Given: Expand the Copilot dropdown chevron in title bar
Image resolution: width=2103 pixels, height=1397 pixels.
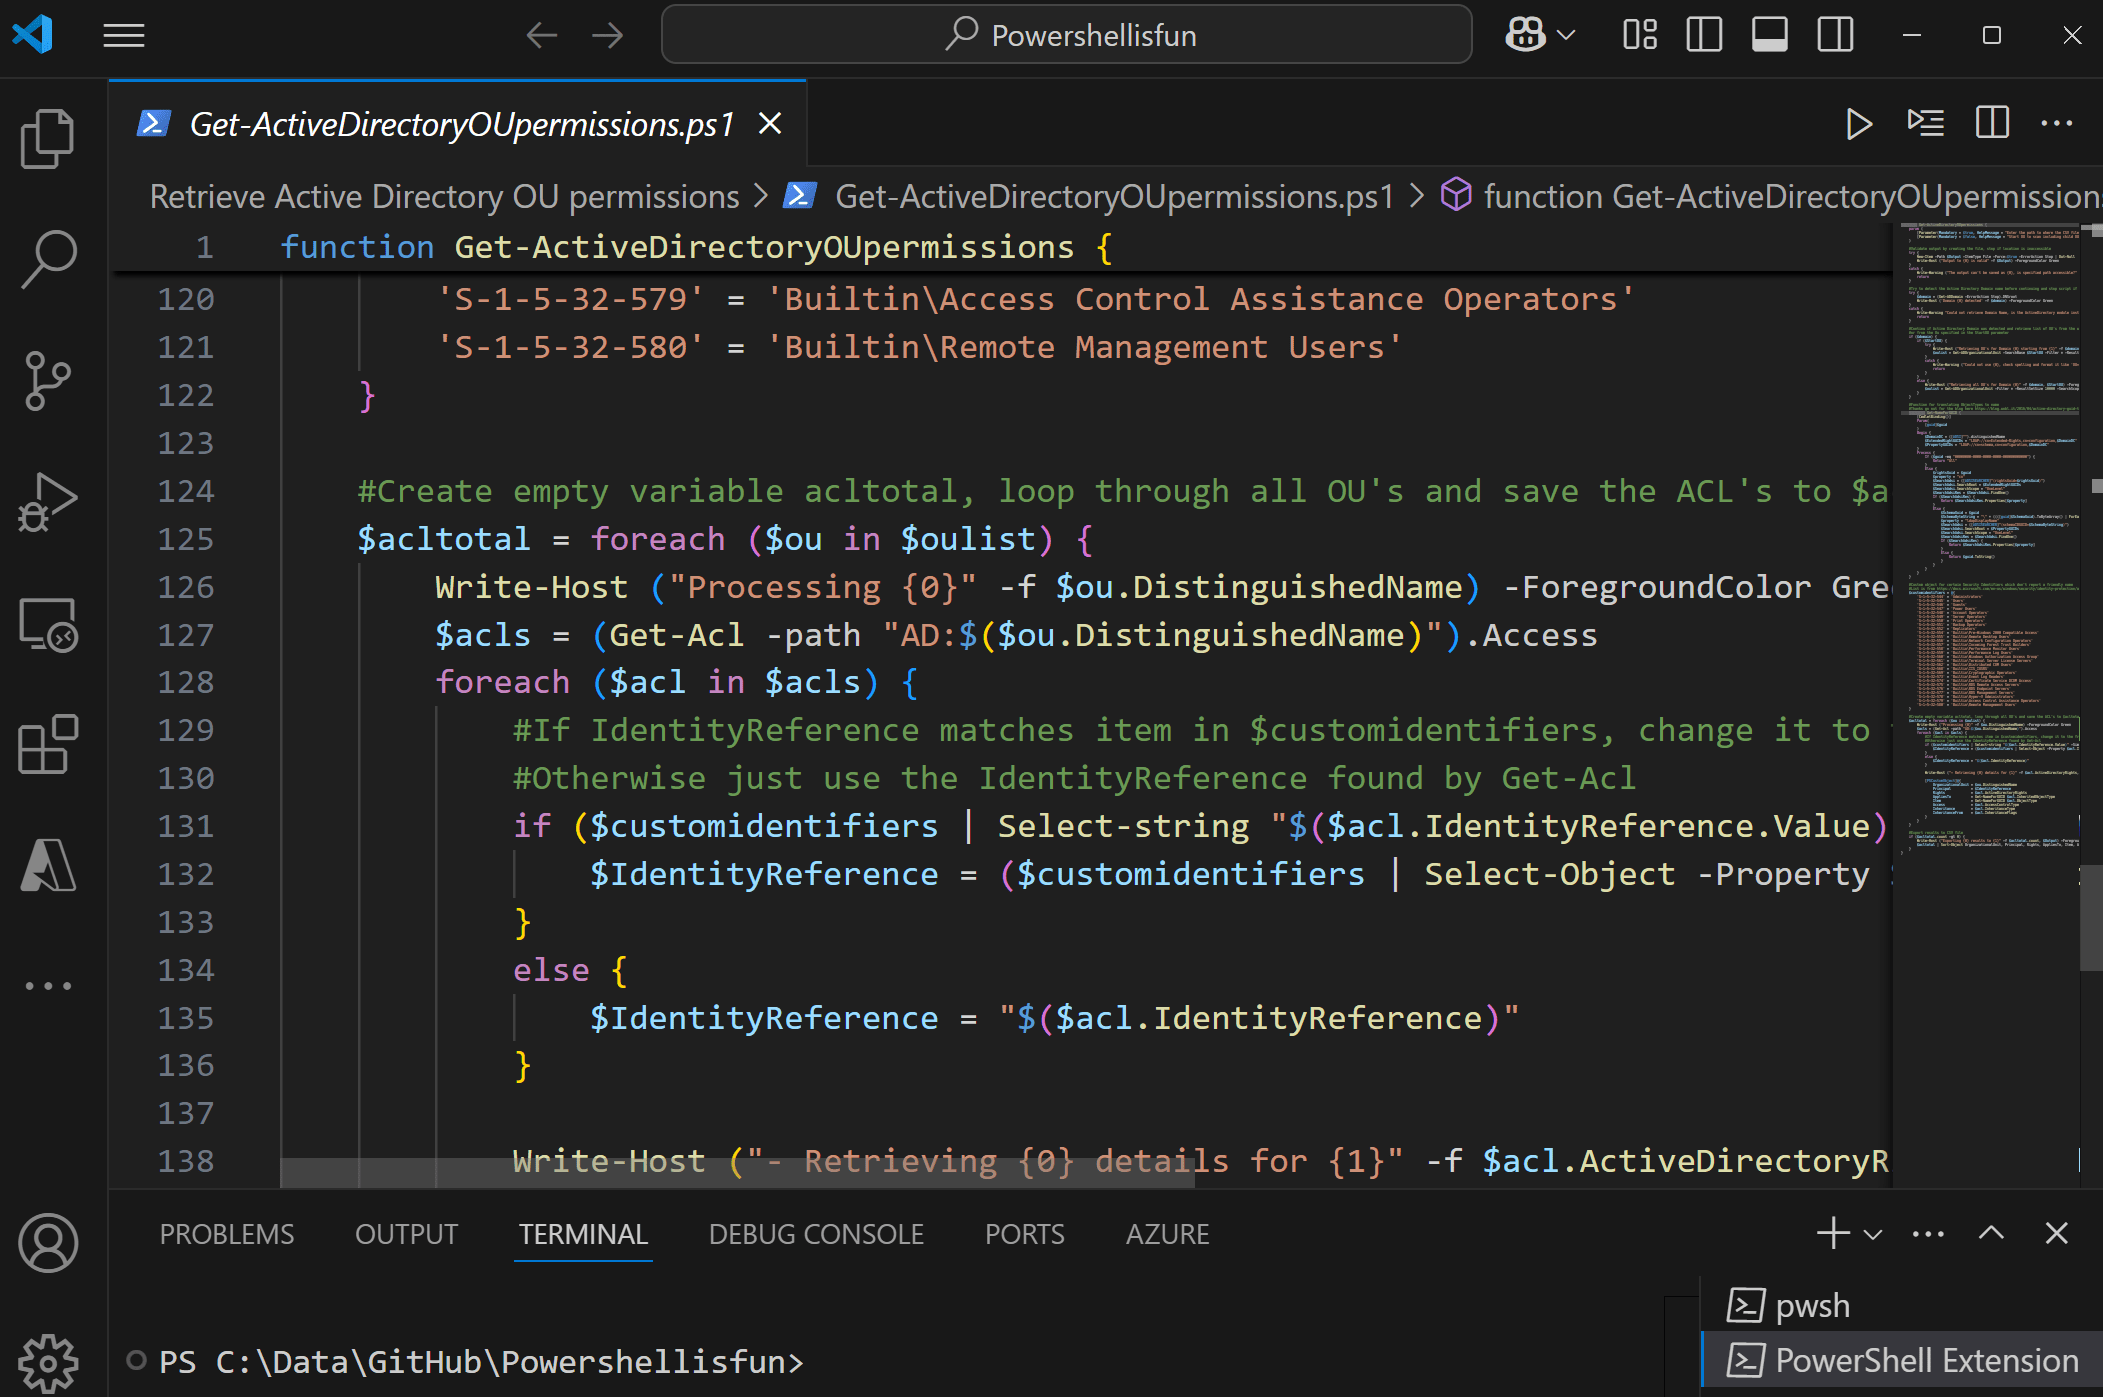Looking at the screenshot, I should [1567, 36].
